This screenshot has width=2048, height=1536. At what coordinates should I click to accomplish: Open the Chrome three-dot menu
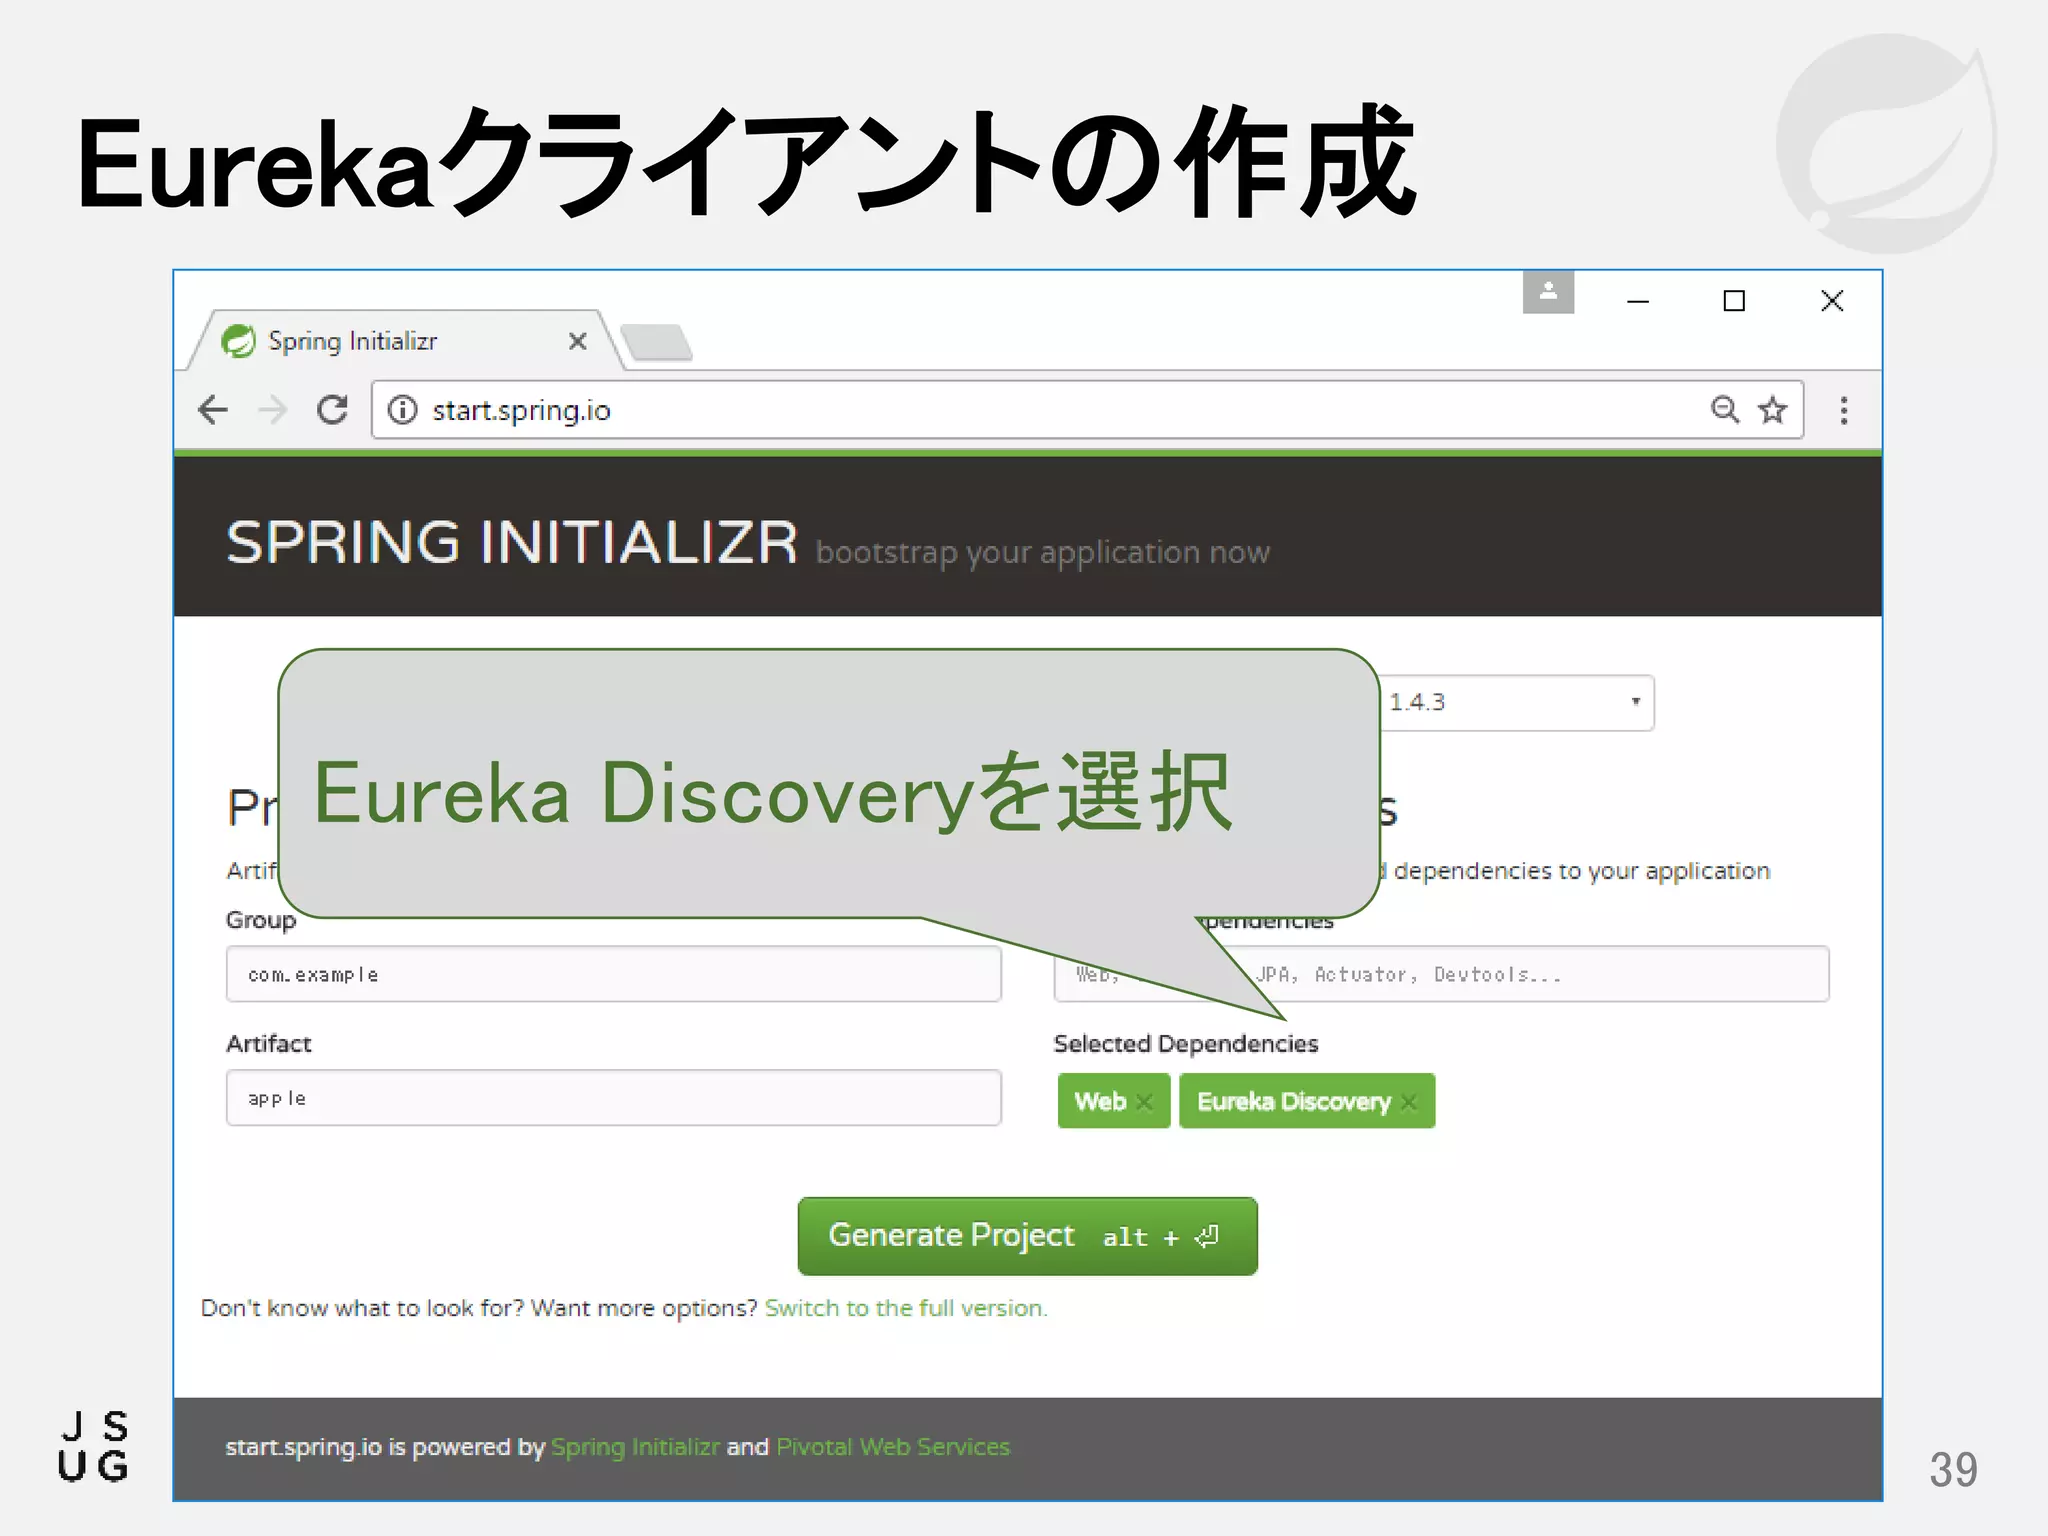coord(1844,410)
